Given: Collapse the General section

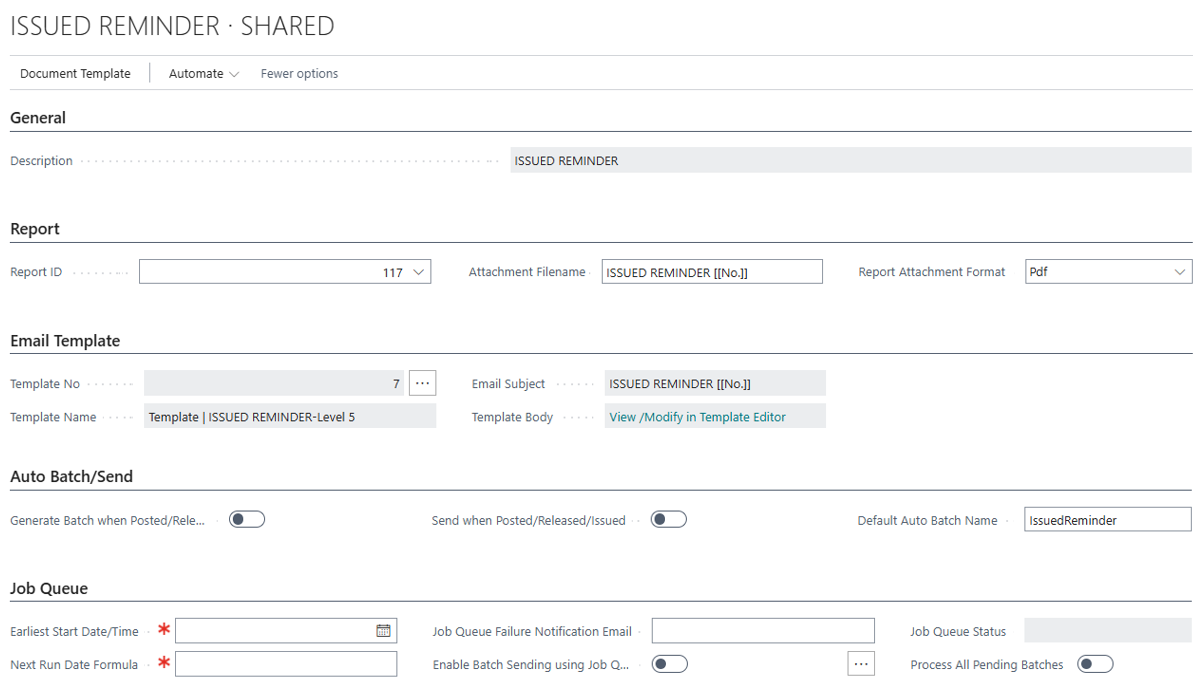Looking at the screenshot, I should point(37,117).
